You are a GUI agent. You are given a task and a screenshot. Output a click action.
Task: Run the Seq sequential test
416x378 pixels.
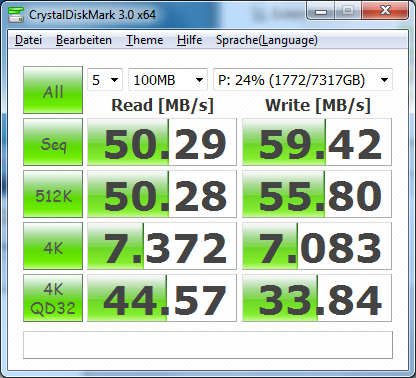pos(53,142)
